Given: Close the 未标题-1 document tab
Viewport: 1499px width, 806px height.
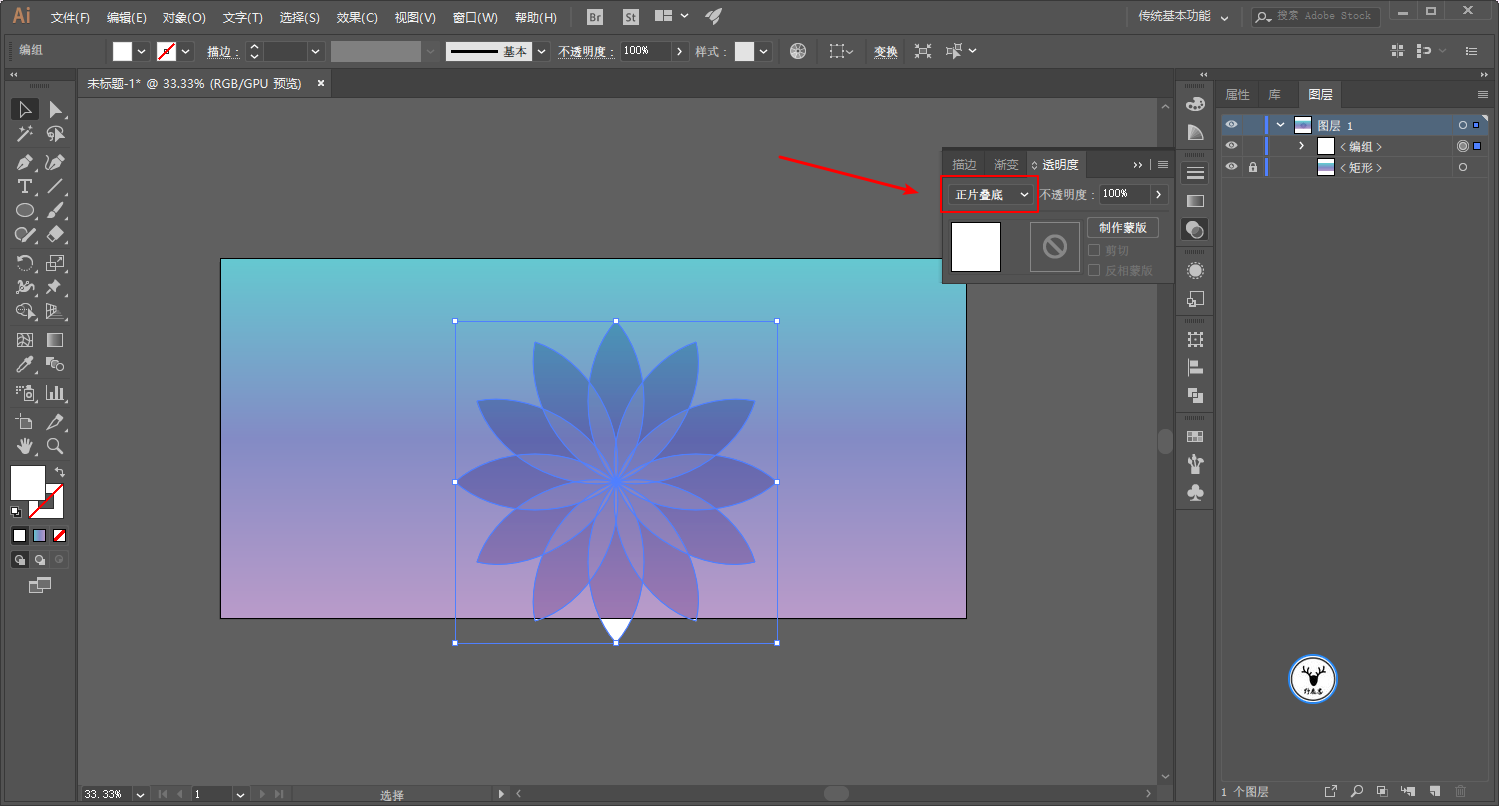Looking at the screenshot, I should click(321, 83).
